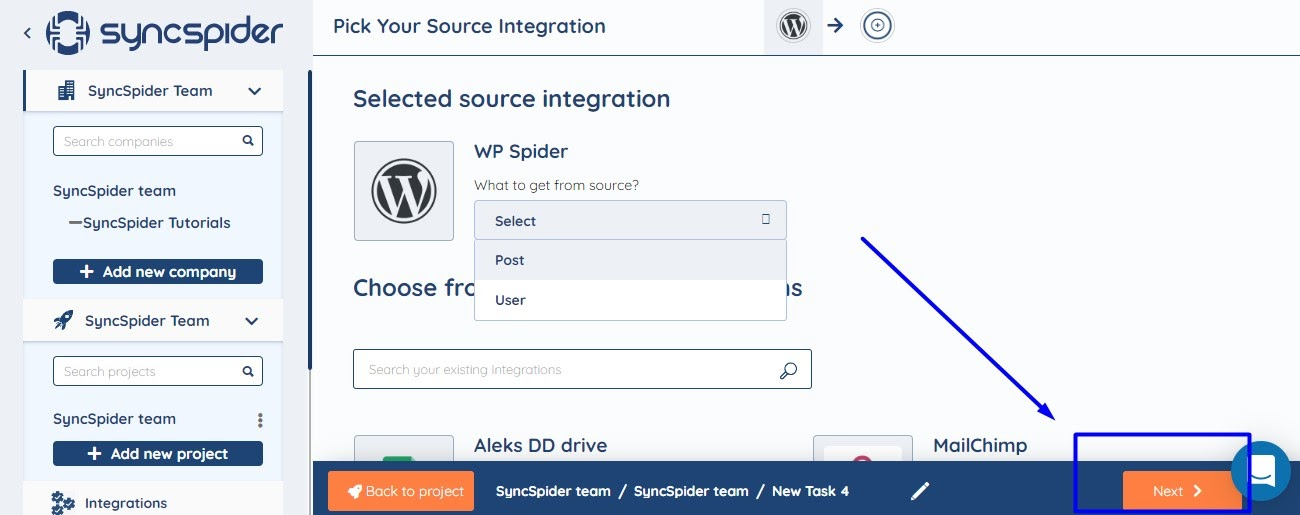Focus the Search your existing integrations field
The width and height of the screenshot is (1300, 515).
[x=582, y=369]
